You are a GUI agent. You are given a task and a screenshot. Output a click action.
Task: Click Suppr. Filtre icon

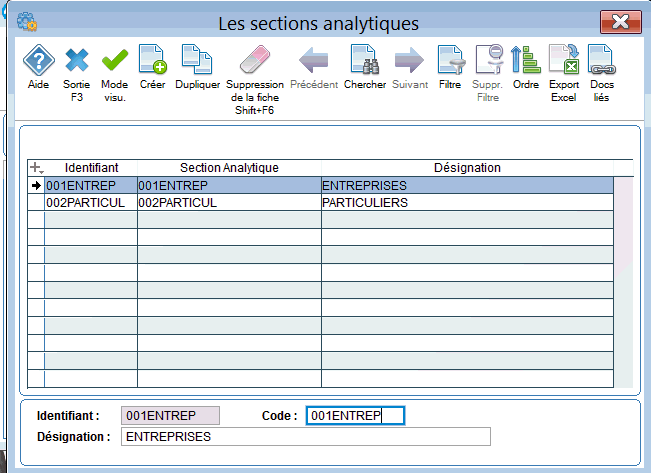click(488, 60)
